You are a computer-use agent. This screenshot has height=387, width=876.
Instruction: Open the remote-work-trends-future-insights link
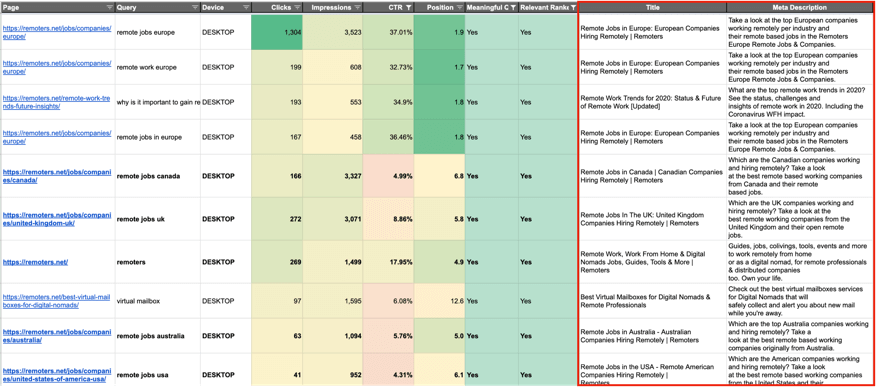pos(57,103)
